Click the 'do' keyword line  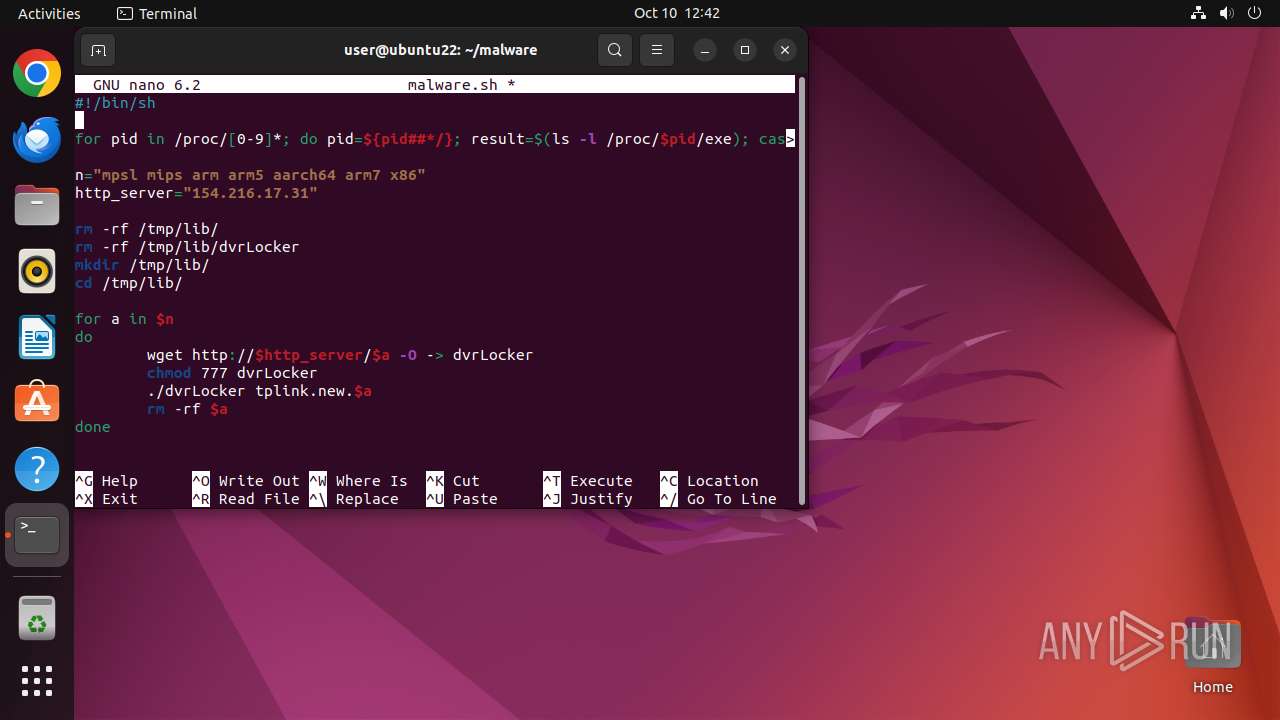[x=84, y=337]
